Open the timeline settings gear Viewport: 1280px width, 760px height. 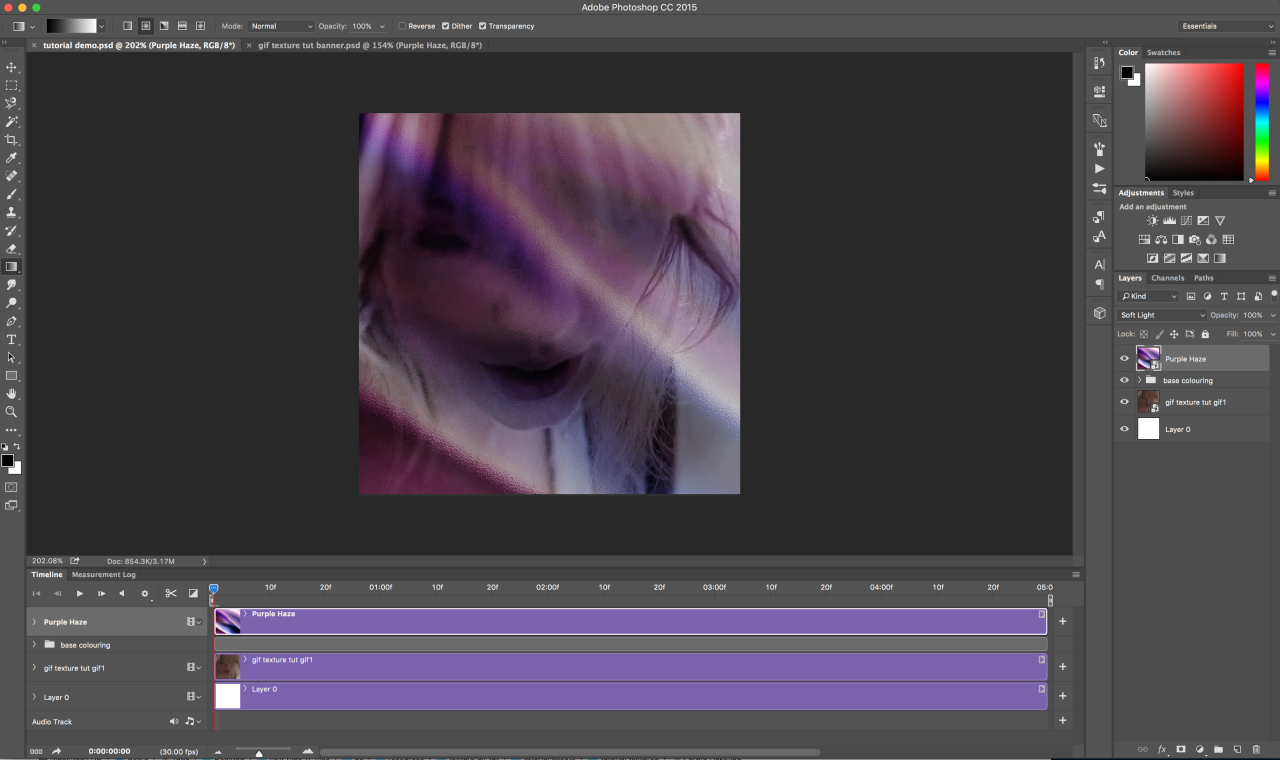(145, 593)
